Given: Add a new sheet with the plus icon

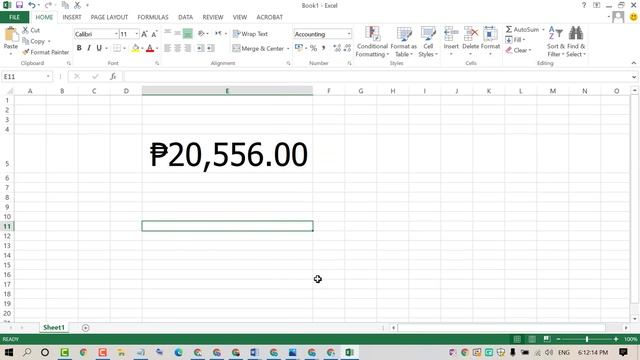Looking at the screenshot, I should pyautogui.click(x=85, y=328).
